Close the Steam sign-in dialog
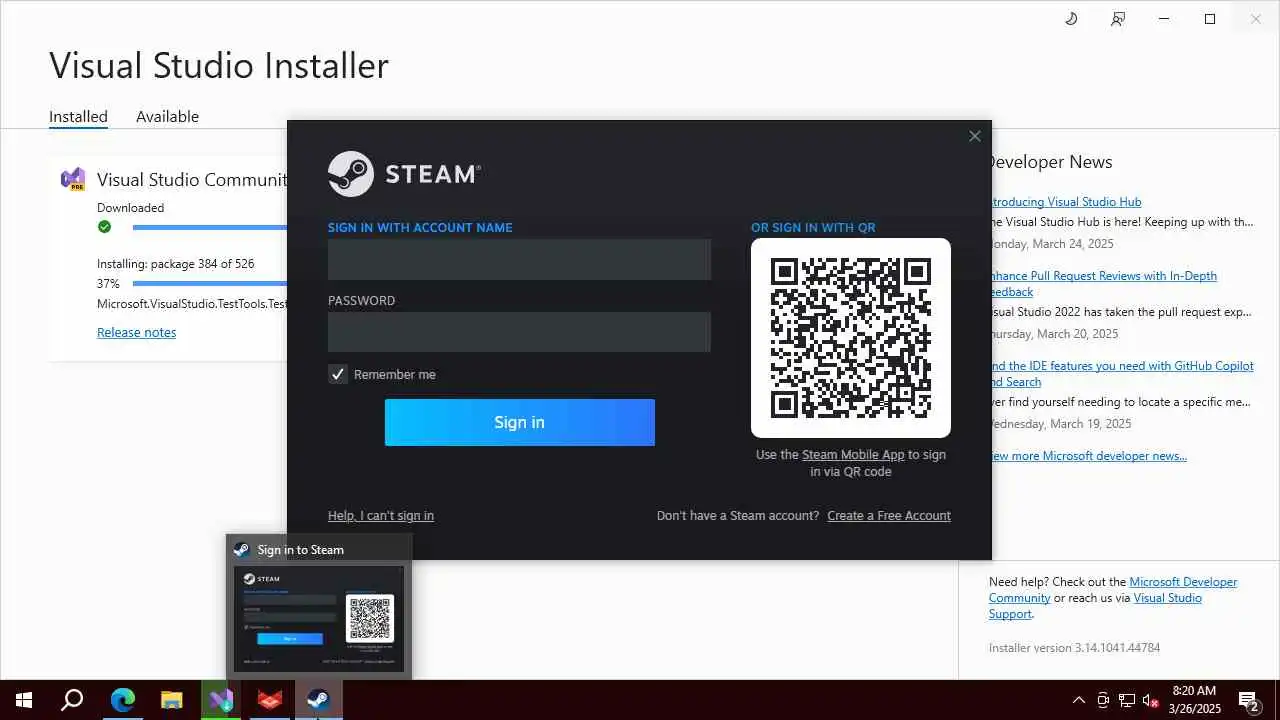1280x720 pixels. point(975,136)
